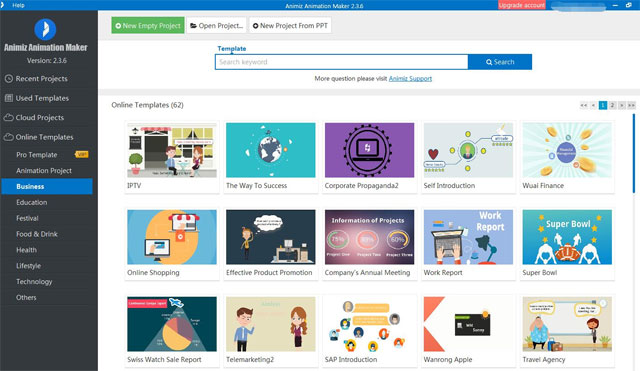Select the Business category
This screenshot has height=371, width=640.
(47, 187)
